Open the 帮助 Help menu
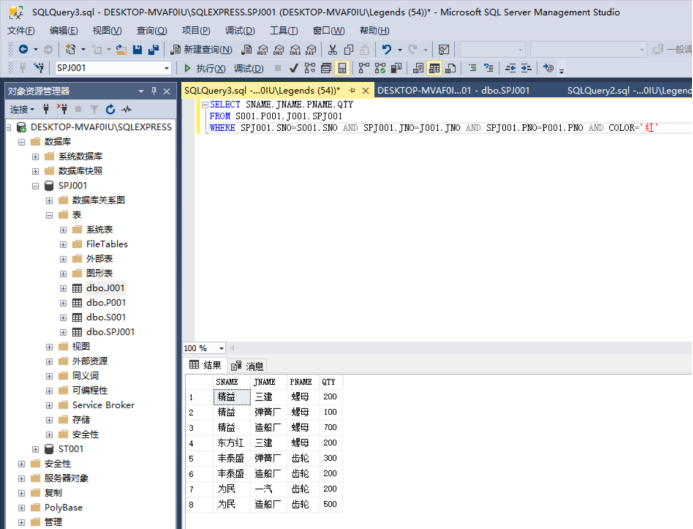The image size is (693, 529). click(374, 30)
